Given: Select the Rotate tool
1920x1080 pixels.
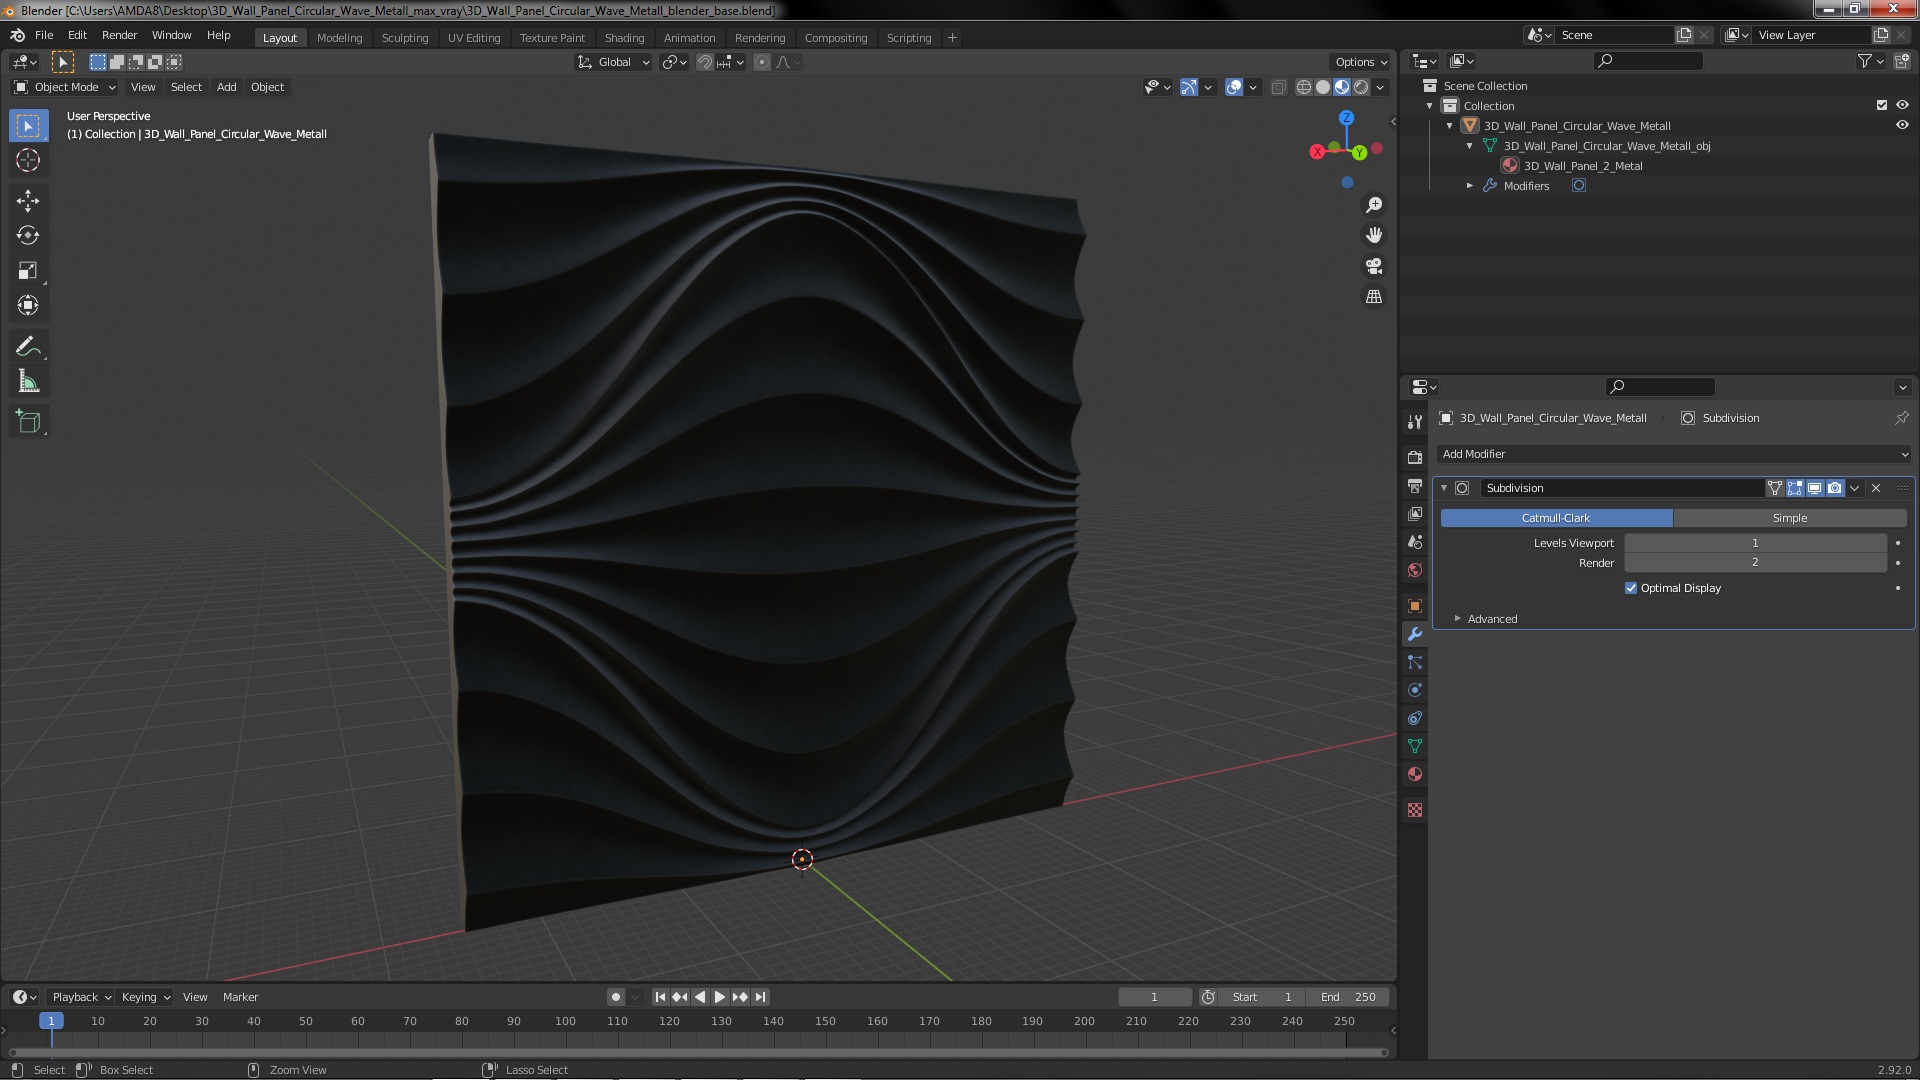Looking at the screenshot, I should tap(28, 236).
